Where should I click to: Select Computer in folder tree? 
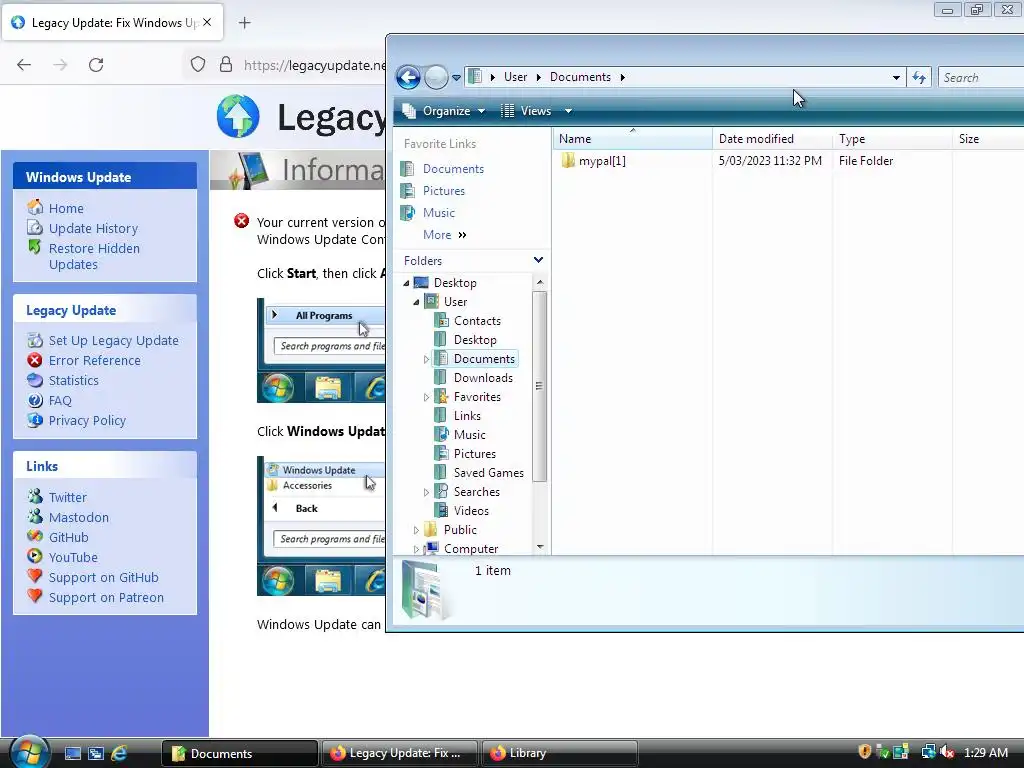471,549
